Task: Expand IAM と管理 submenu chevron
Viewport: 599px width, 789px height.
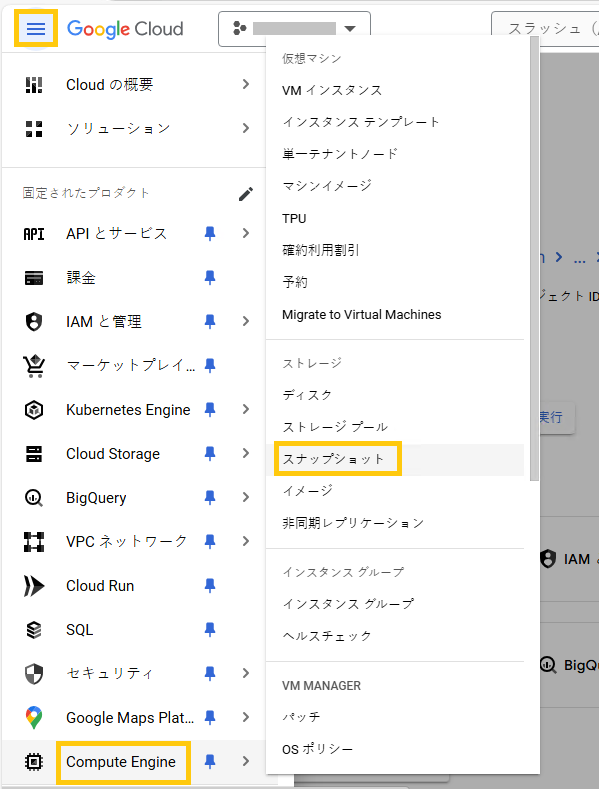Action: 246,321
